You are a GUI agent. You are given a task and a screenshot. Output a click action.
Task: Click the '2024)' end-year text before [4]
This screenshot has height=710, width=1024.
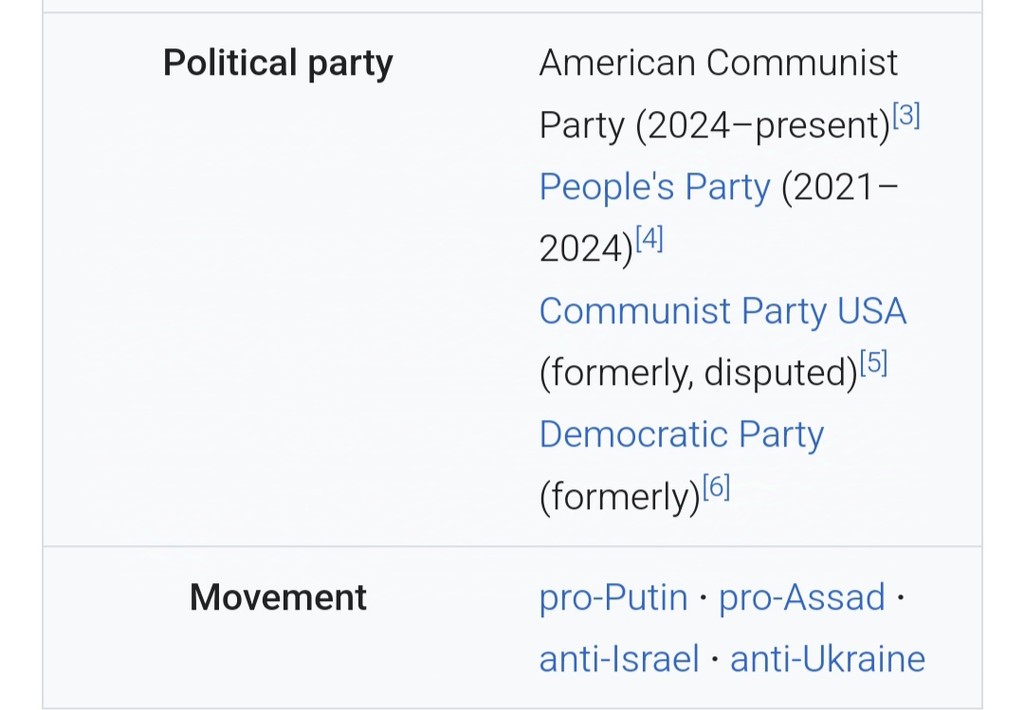tap(585, 250)
